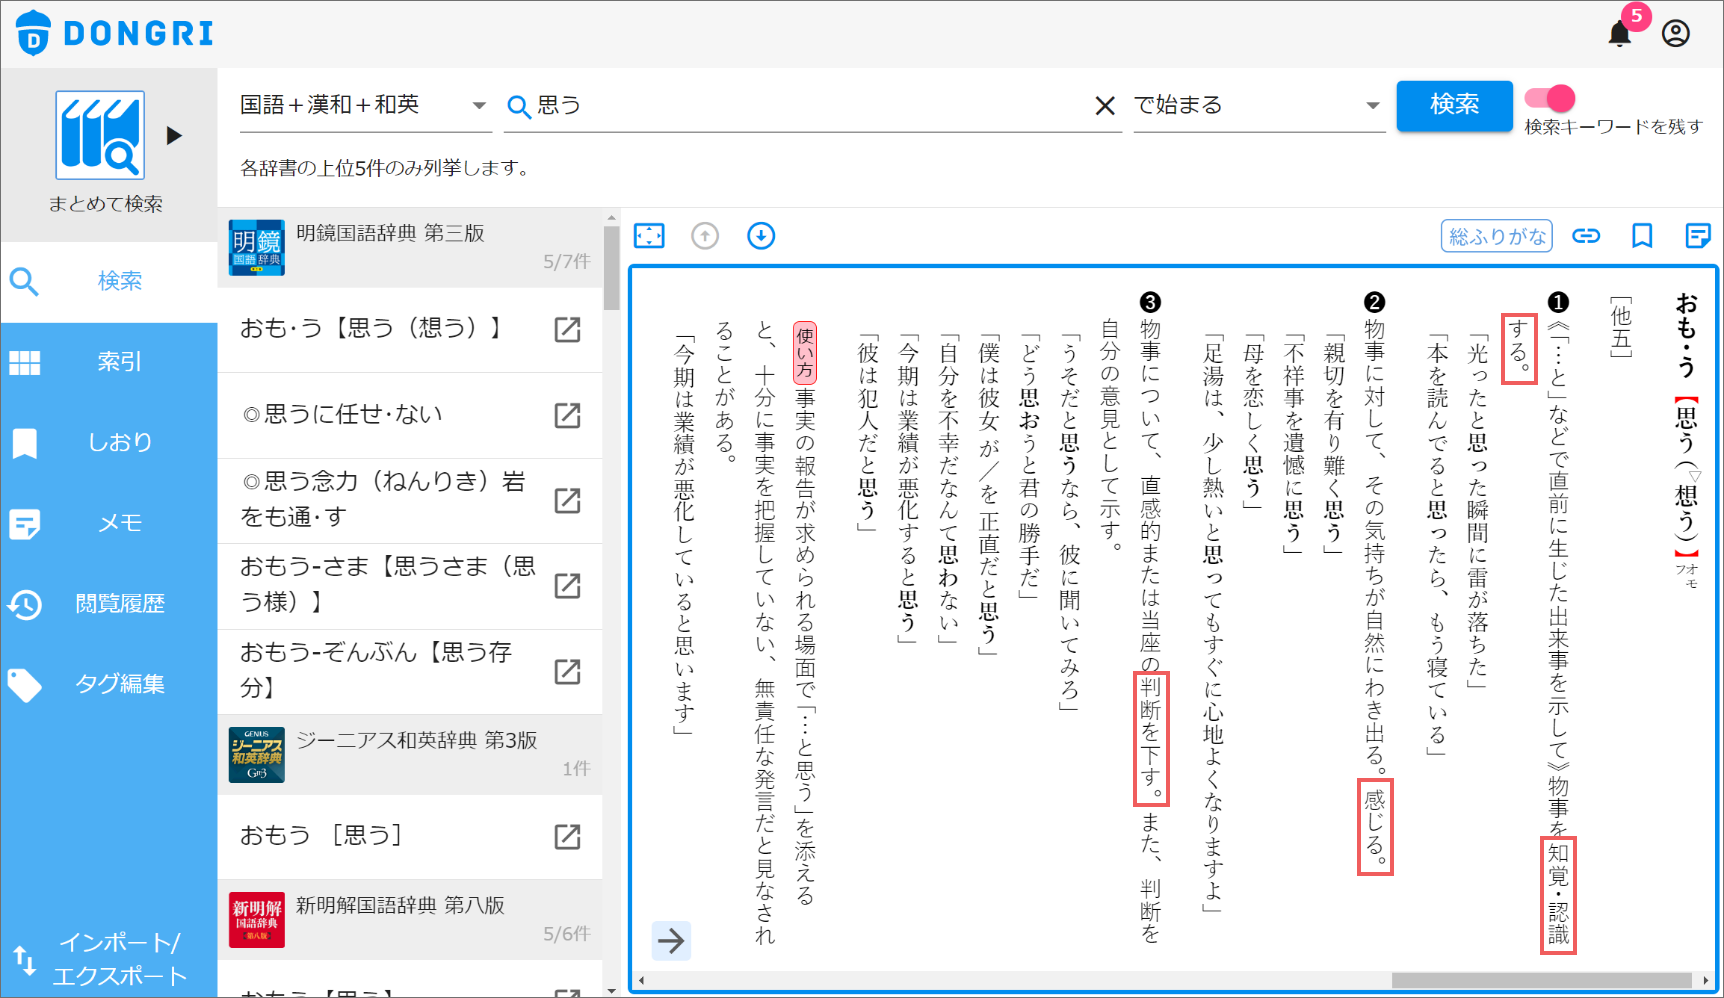Select the 新明解国語辞典 第八版 header
The width and height of the screenshot is (1724, 998).
pyautogui.click(x=410, y=920)
